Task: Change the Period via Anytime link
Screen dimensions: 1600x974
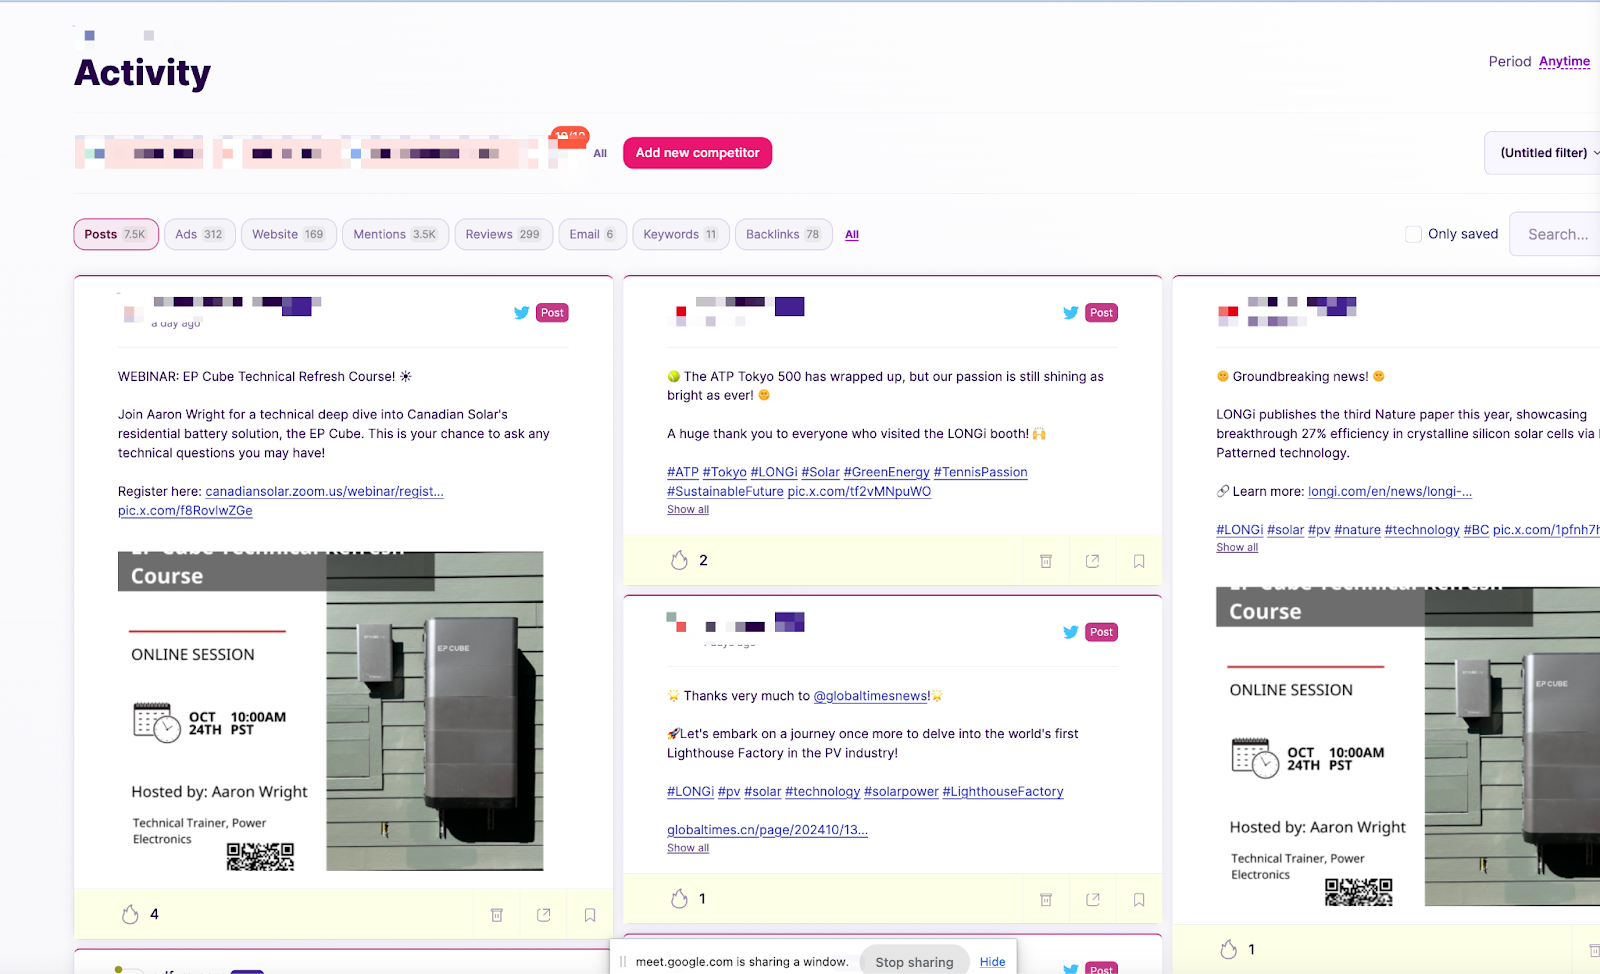Action: (1564, 61)
